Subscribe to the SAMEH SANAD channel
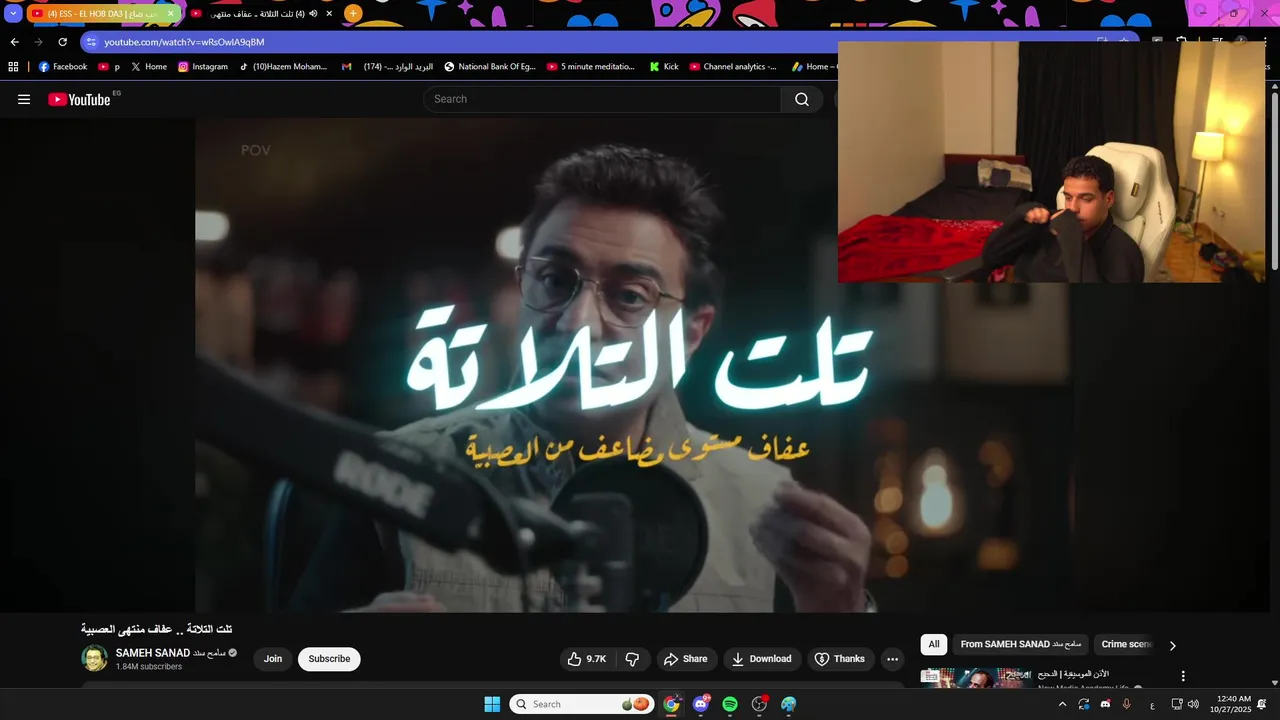 (329, 659)
